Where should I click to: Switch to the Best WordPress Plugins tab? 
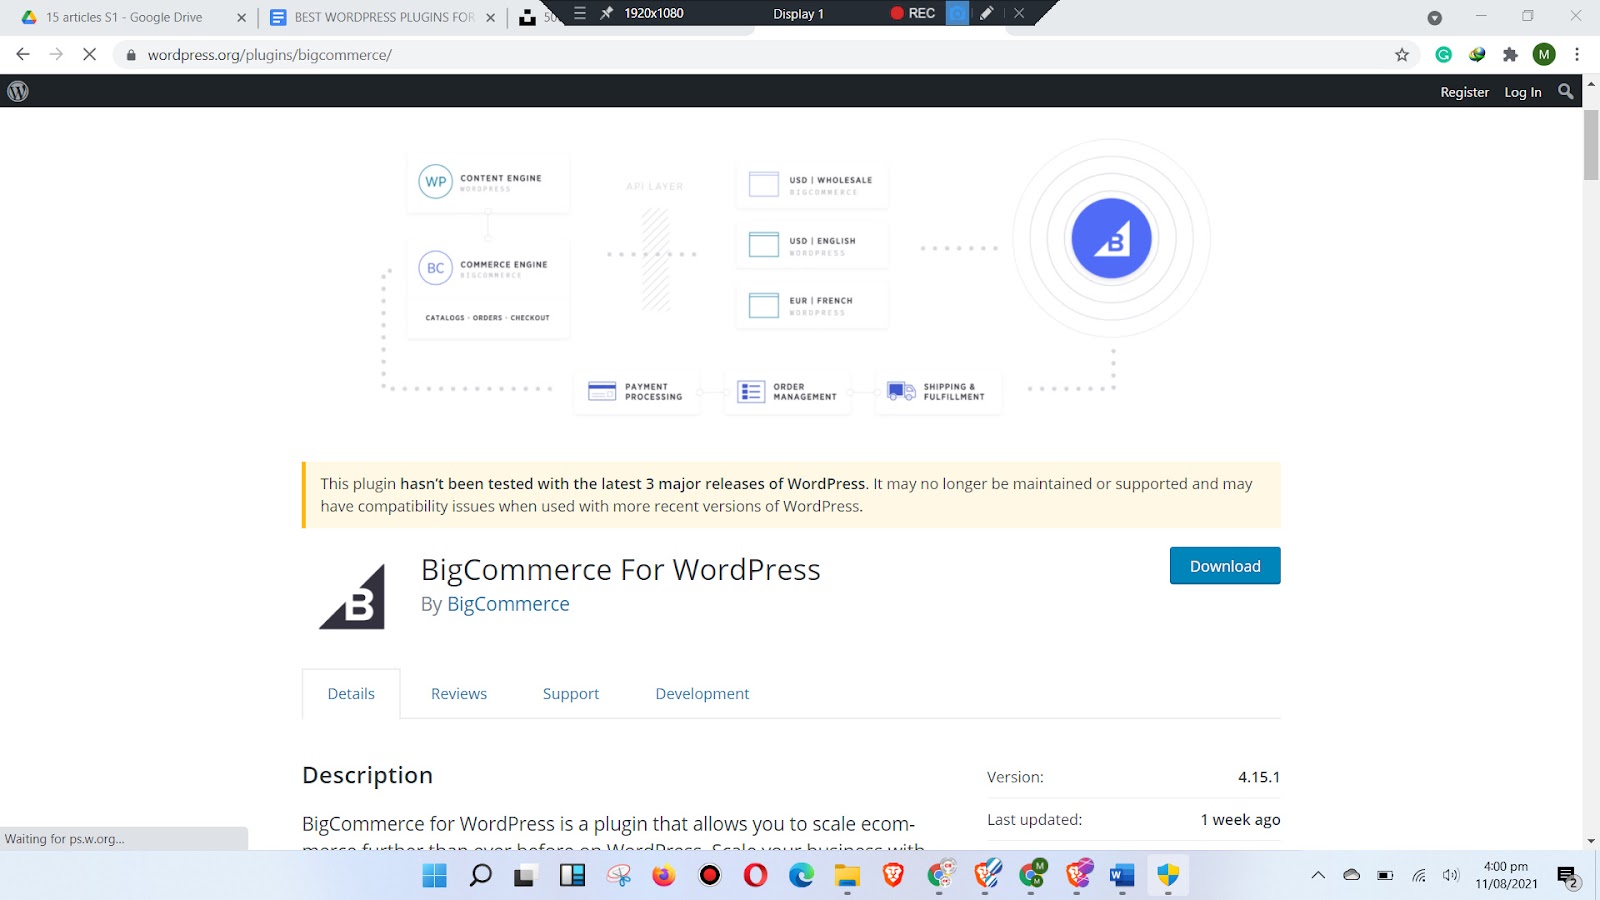(384, 17)
